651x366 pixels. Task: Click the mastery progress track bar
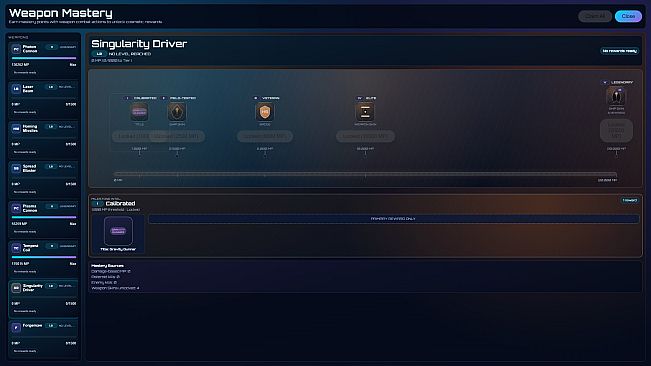point(365,174)
